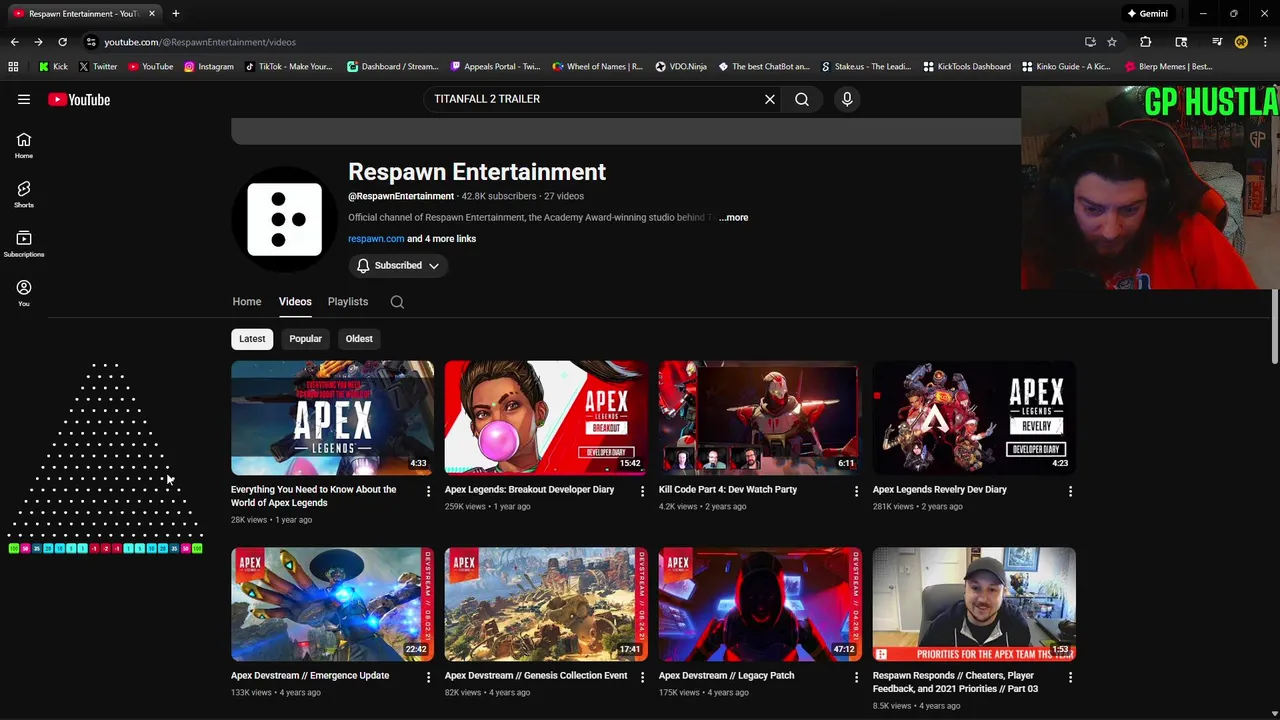Go forward in browser history

(x=38, y=42)
